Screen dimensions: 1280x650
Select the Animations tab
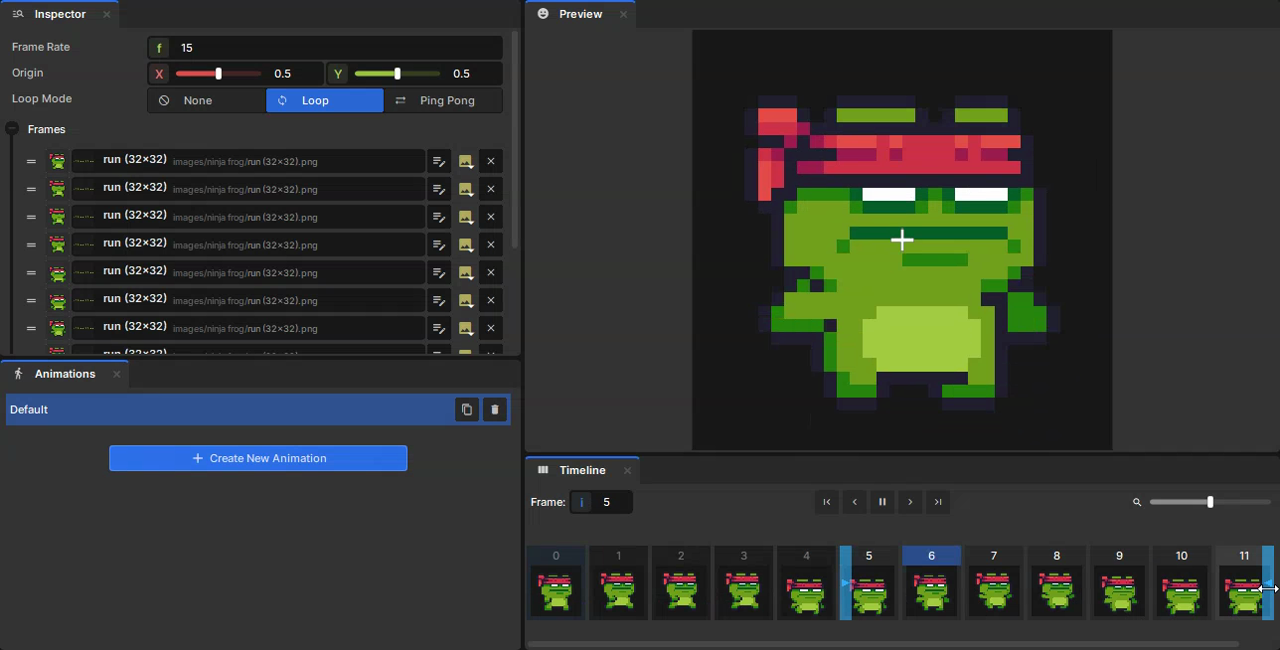tap(65, 374)
